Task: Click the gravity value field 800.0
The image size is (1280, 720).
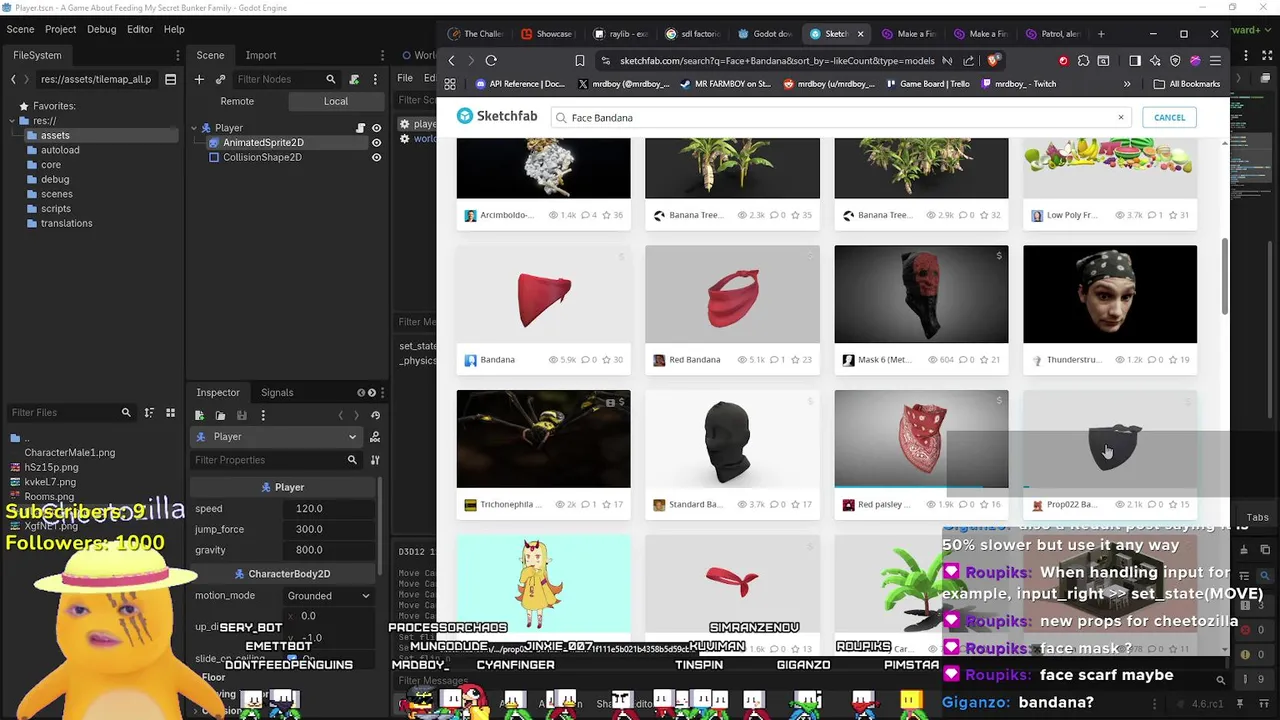Action: [x=330, y=550]
